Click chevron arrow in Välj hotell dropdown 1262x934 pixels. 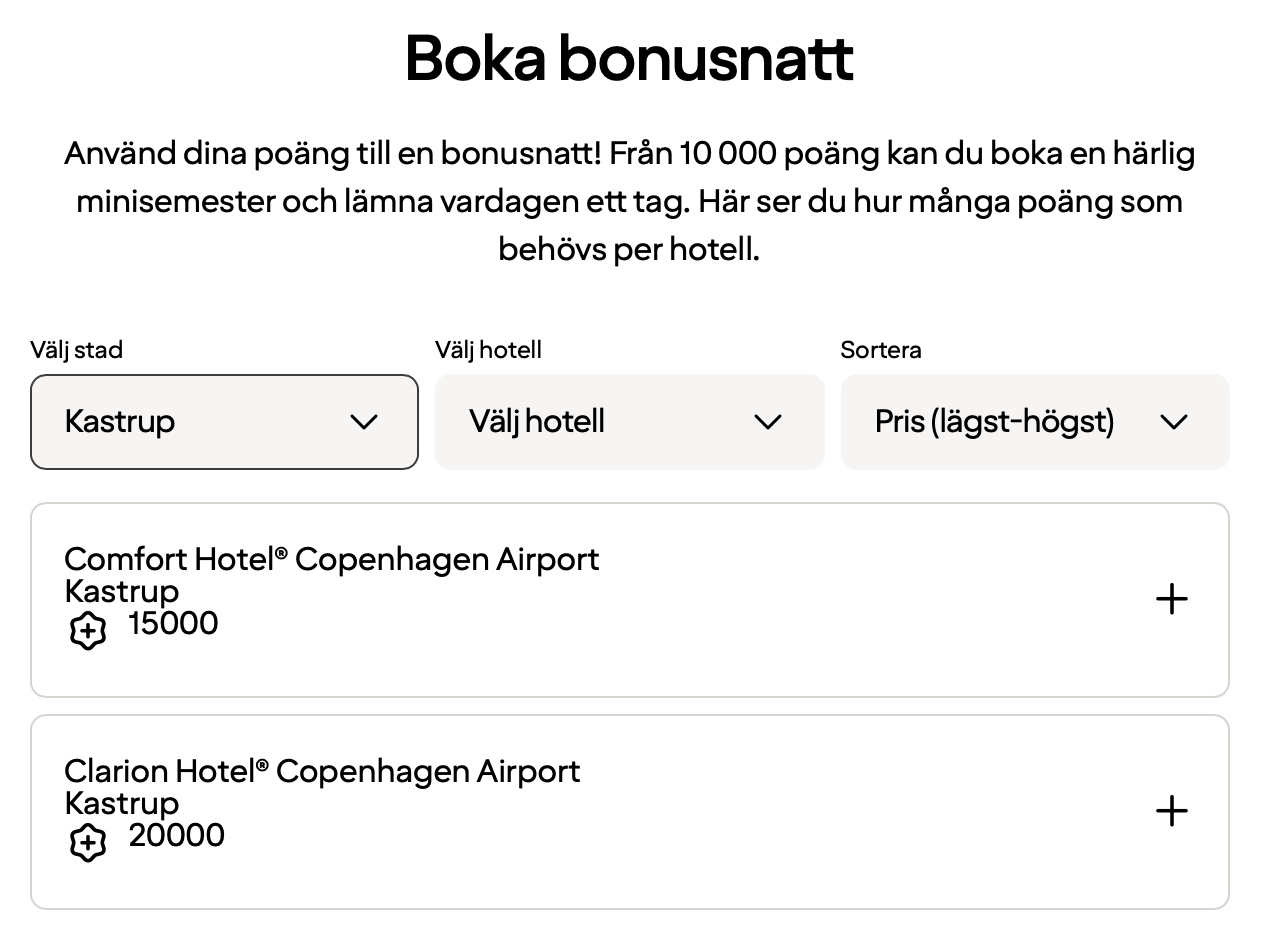click(767, 422)
